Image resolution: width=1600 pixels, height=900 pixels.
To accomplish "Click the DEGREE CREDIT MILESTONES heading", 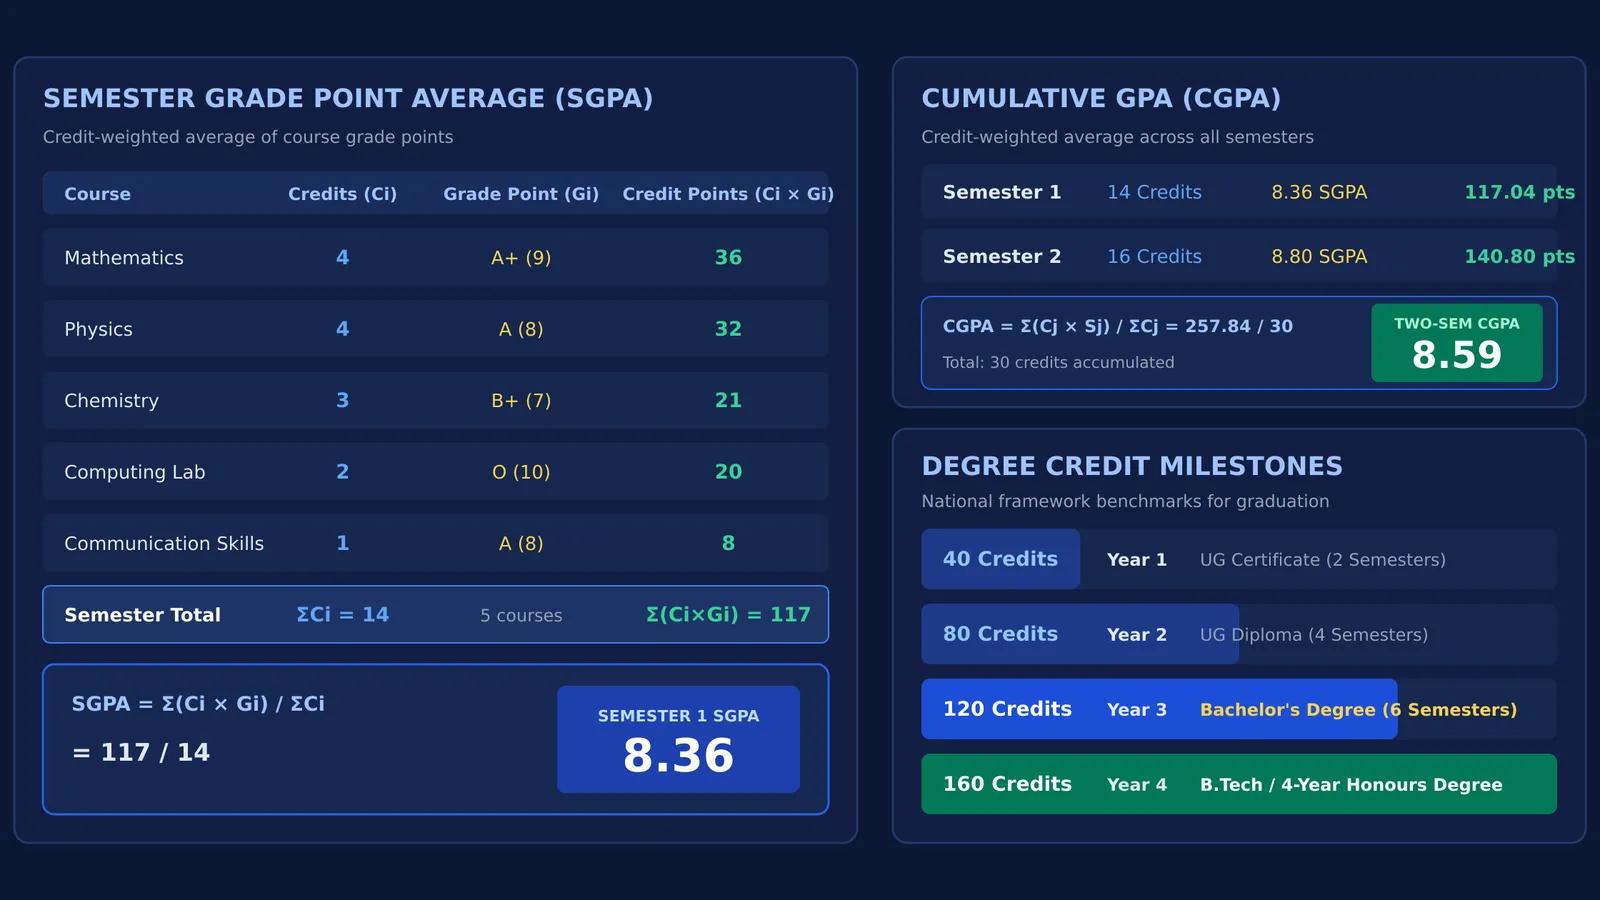I will [1132, 466].
